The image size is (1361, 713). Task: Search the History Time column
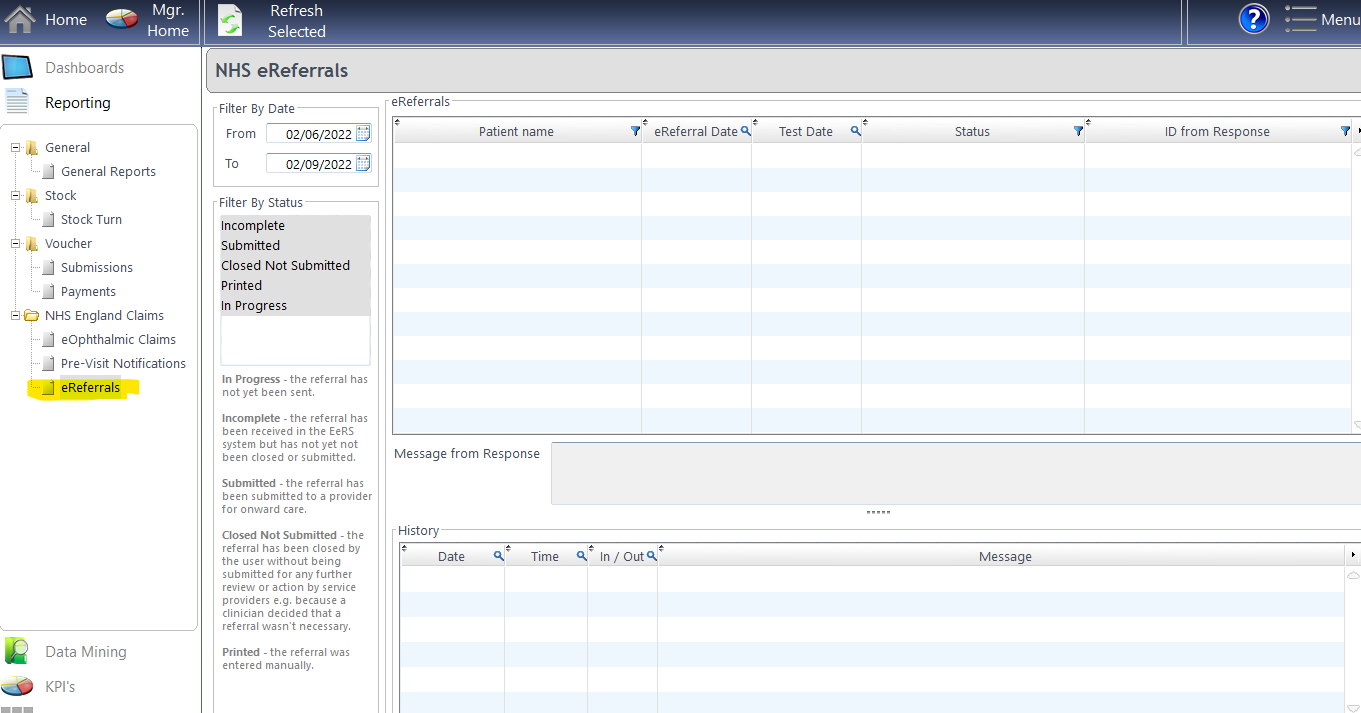pyautogui.click(x=581, y=556)
